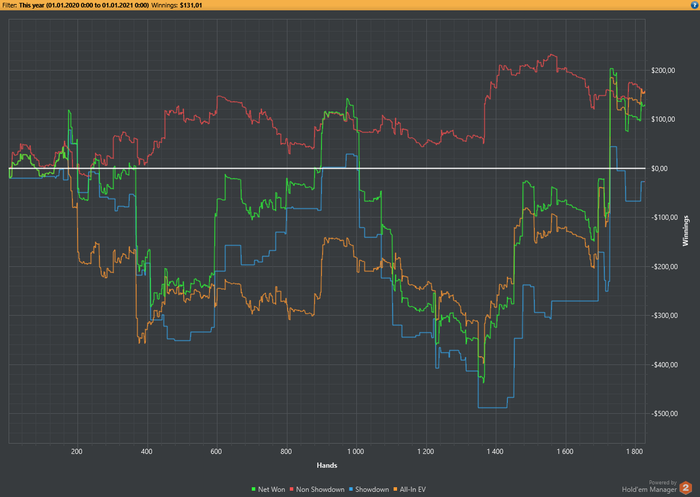Click the blue help icon top right
This screenshot has width=700, height=497.
(696, 5)
